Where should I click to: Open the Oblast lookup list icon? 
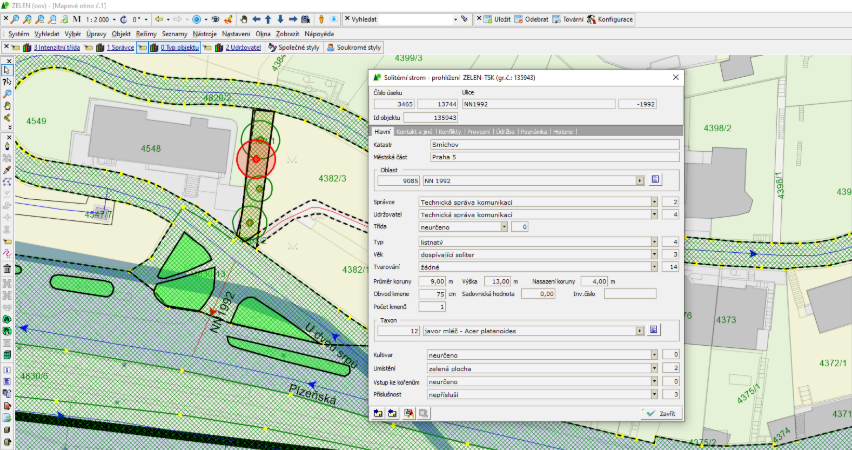655,180
